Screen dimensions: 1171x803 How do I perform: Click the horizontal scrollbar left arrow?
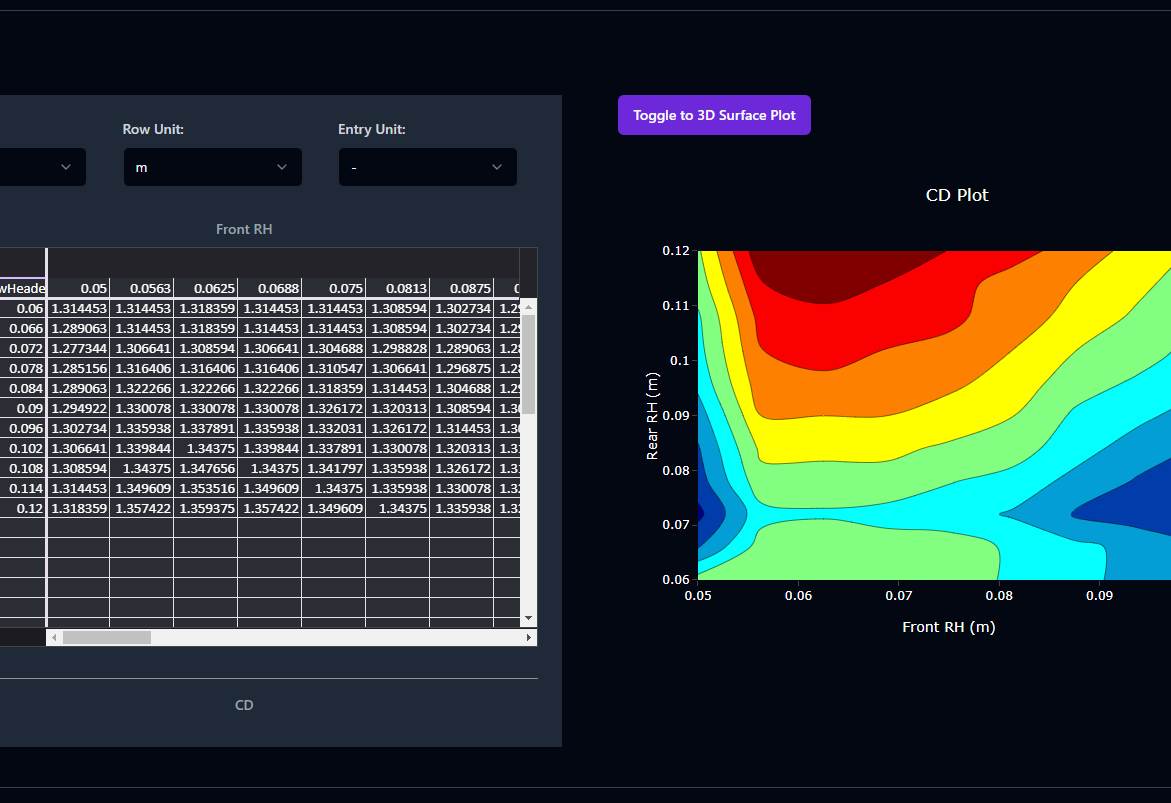click(54, 637)
